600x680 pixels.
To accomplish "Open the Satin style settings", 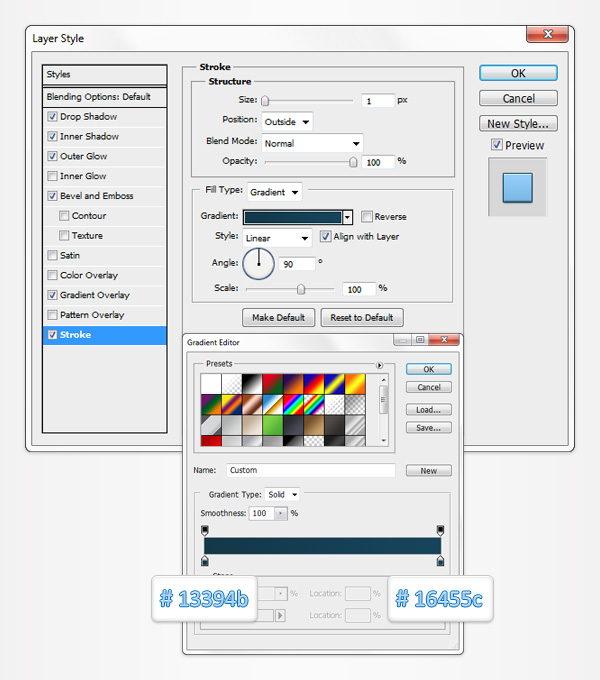I will tap(70, 255).
